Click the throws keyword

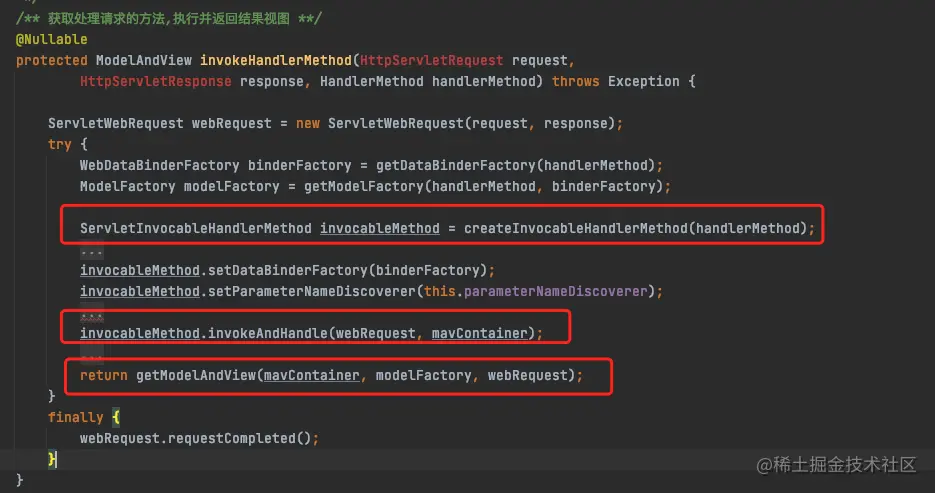575,81
